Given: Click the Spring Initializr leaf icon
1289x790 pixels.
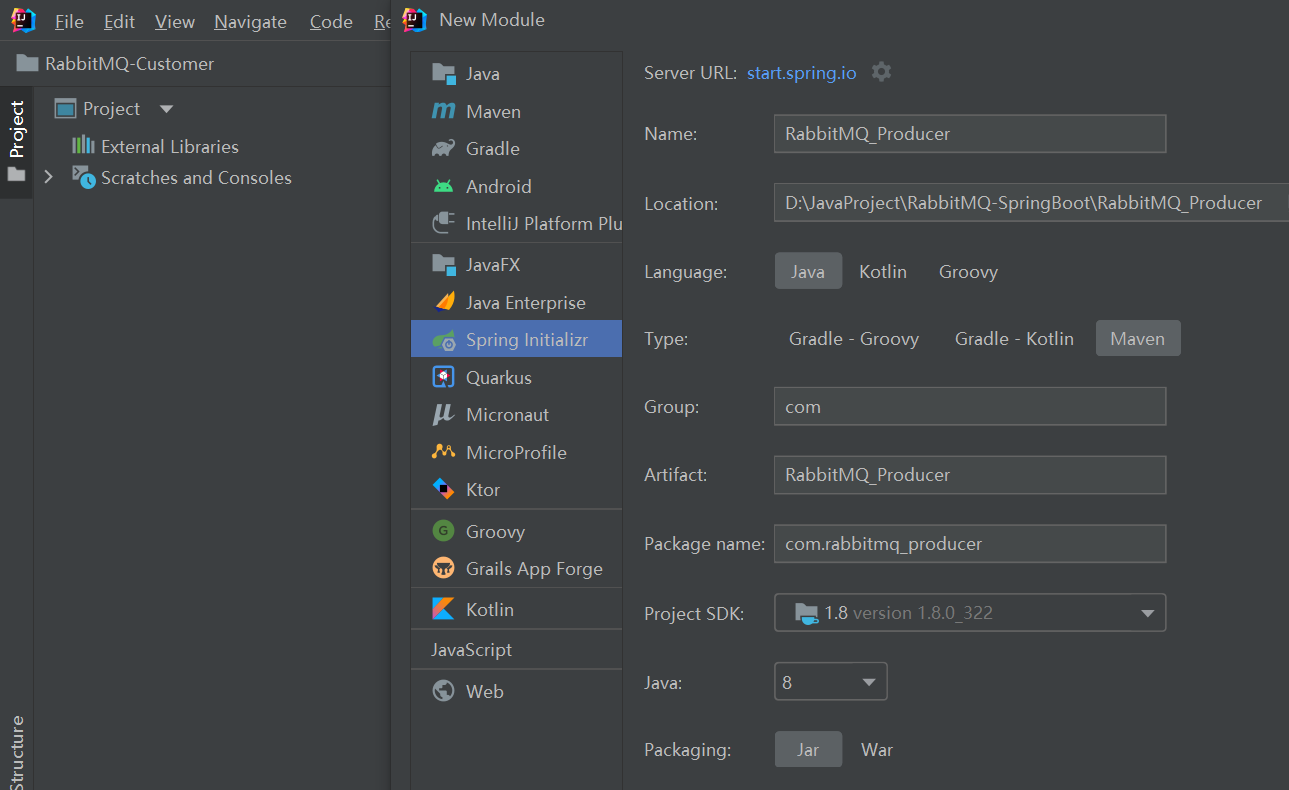Looking at the screenshot, I should [443, 340].
